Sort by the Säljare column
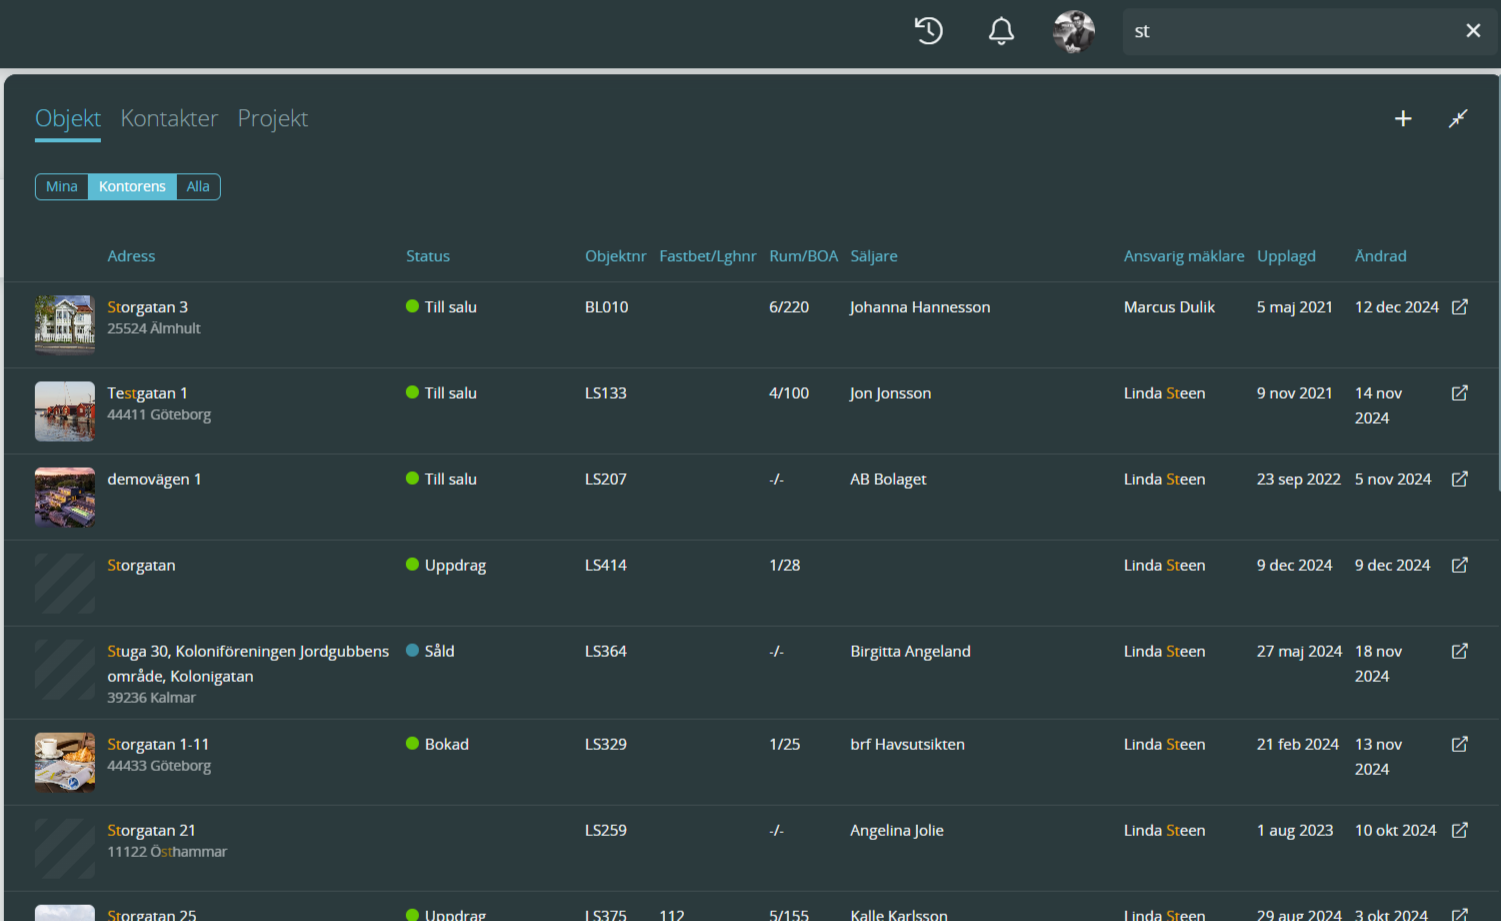Viewport: 1501px width, 921px height. pyautogui.click(x=874, y=256)
